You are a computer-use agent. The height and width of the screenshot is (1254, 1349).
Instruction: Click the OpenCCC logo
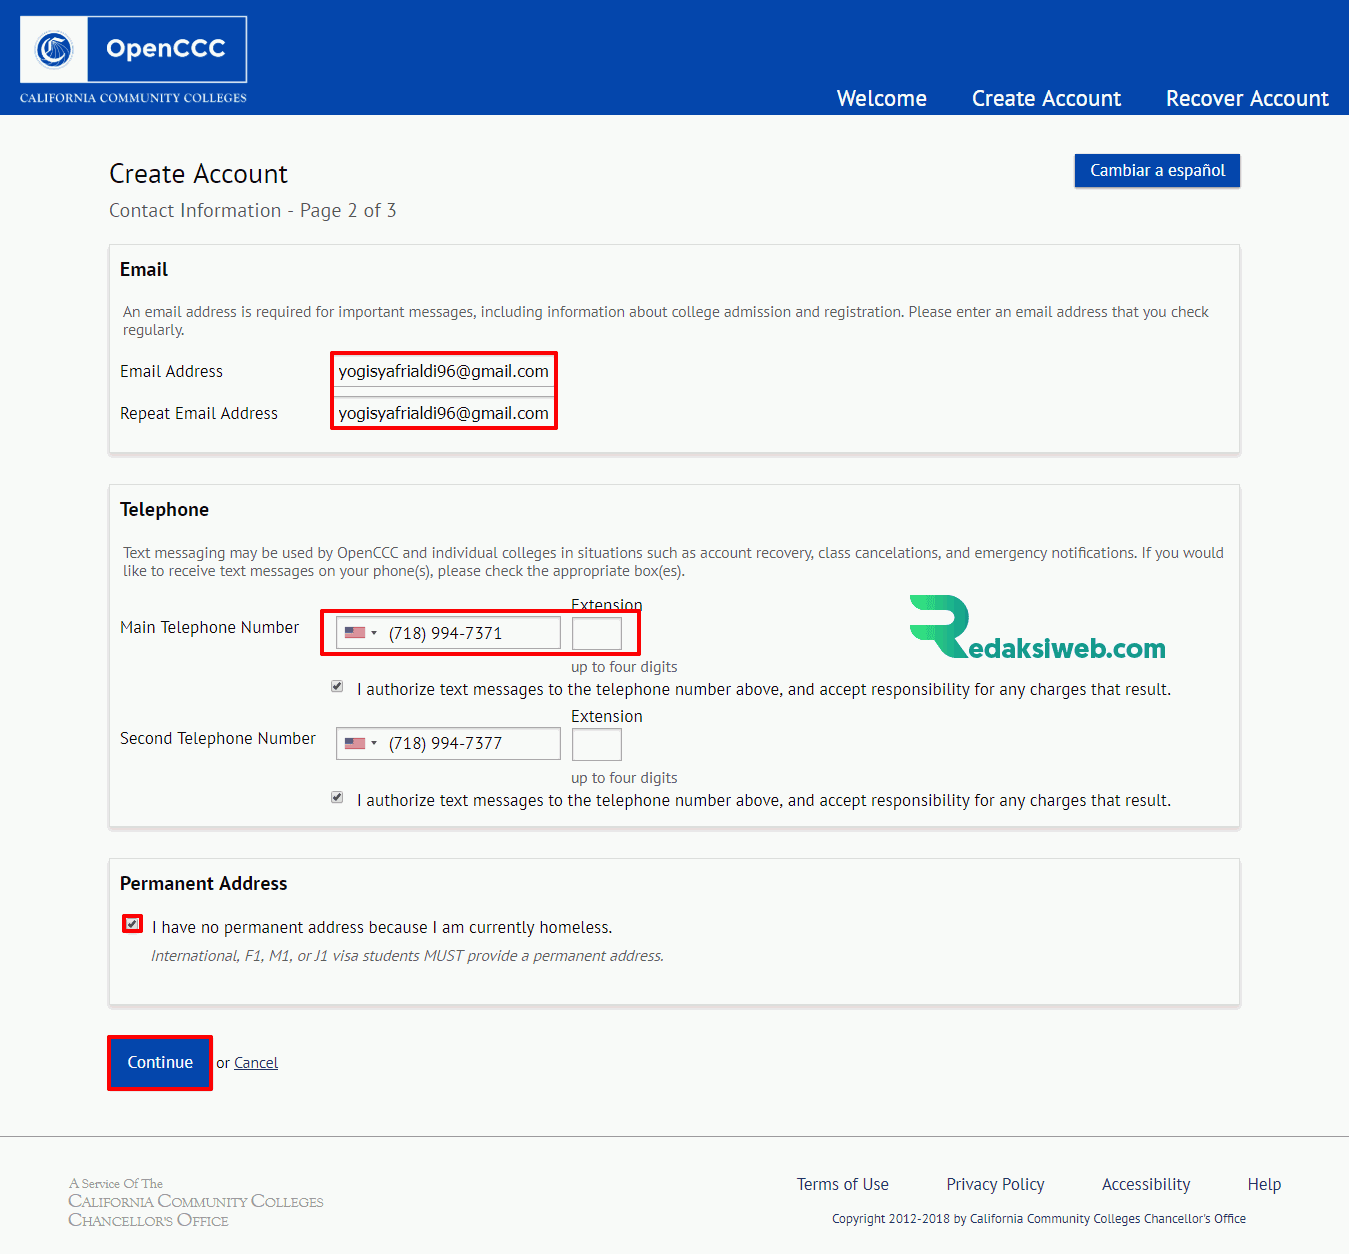131,49
